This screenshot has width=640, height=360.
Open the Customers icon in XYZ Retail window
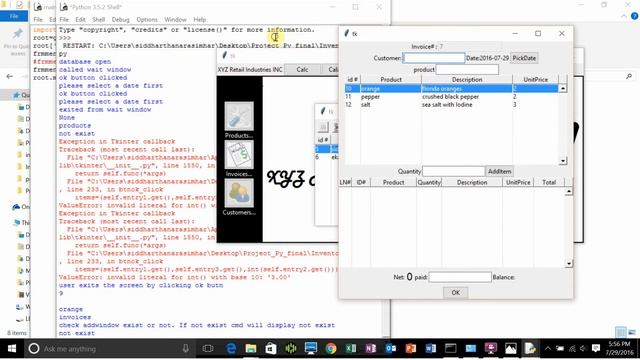[x=239, y=193]
